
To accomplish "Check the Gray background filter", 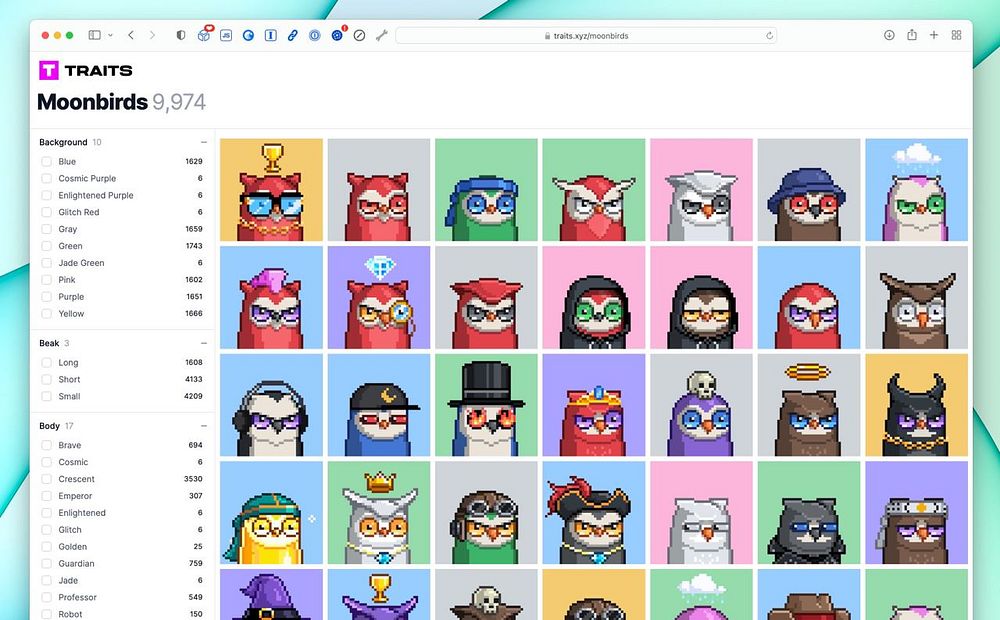I will [x=47, y=229].
